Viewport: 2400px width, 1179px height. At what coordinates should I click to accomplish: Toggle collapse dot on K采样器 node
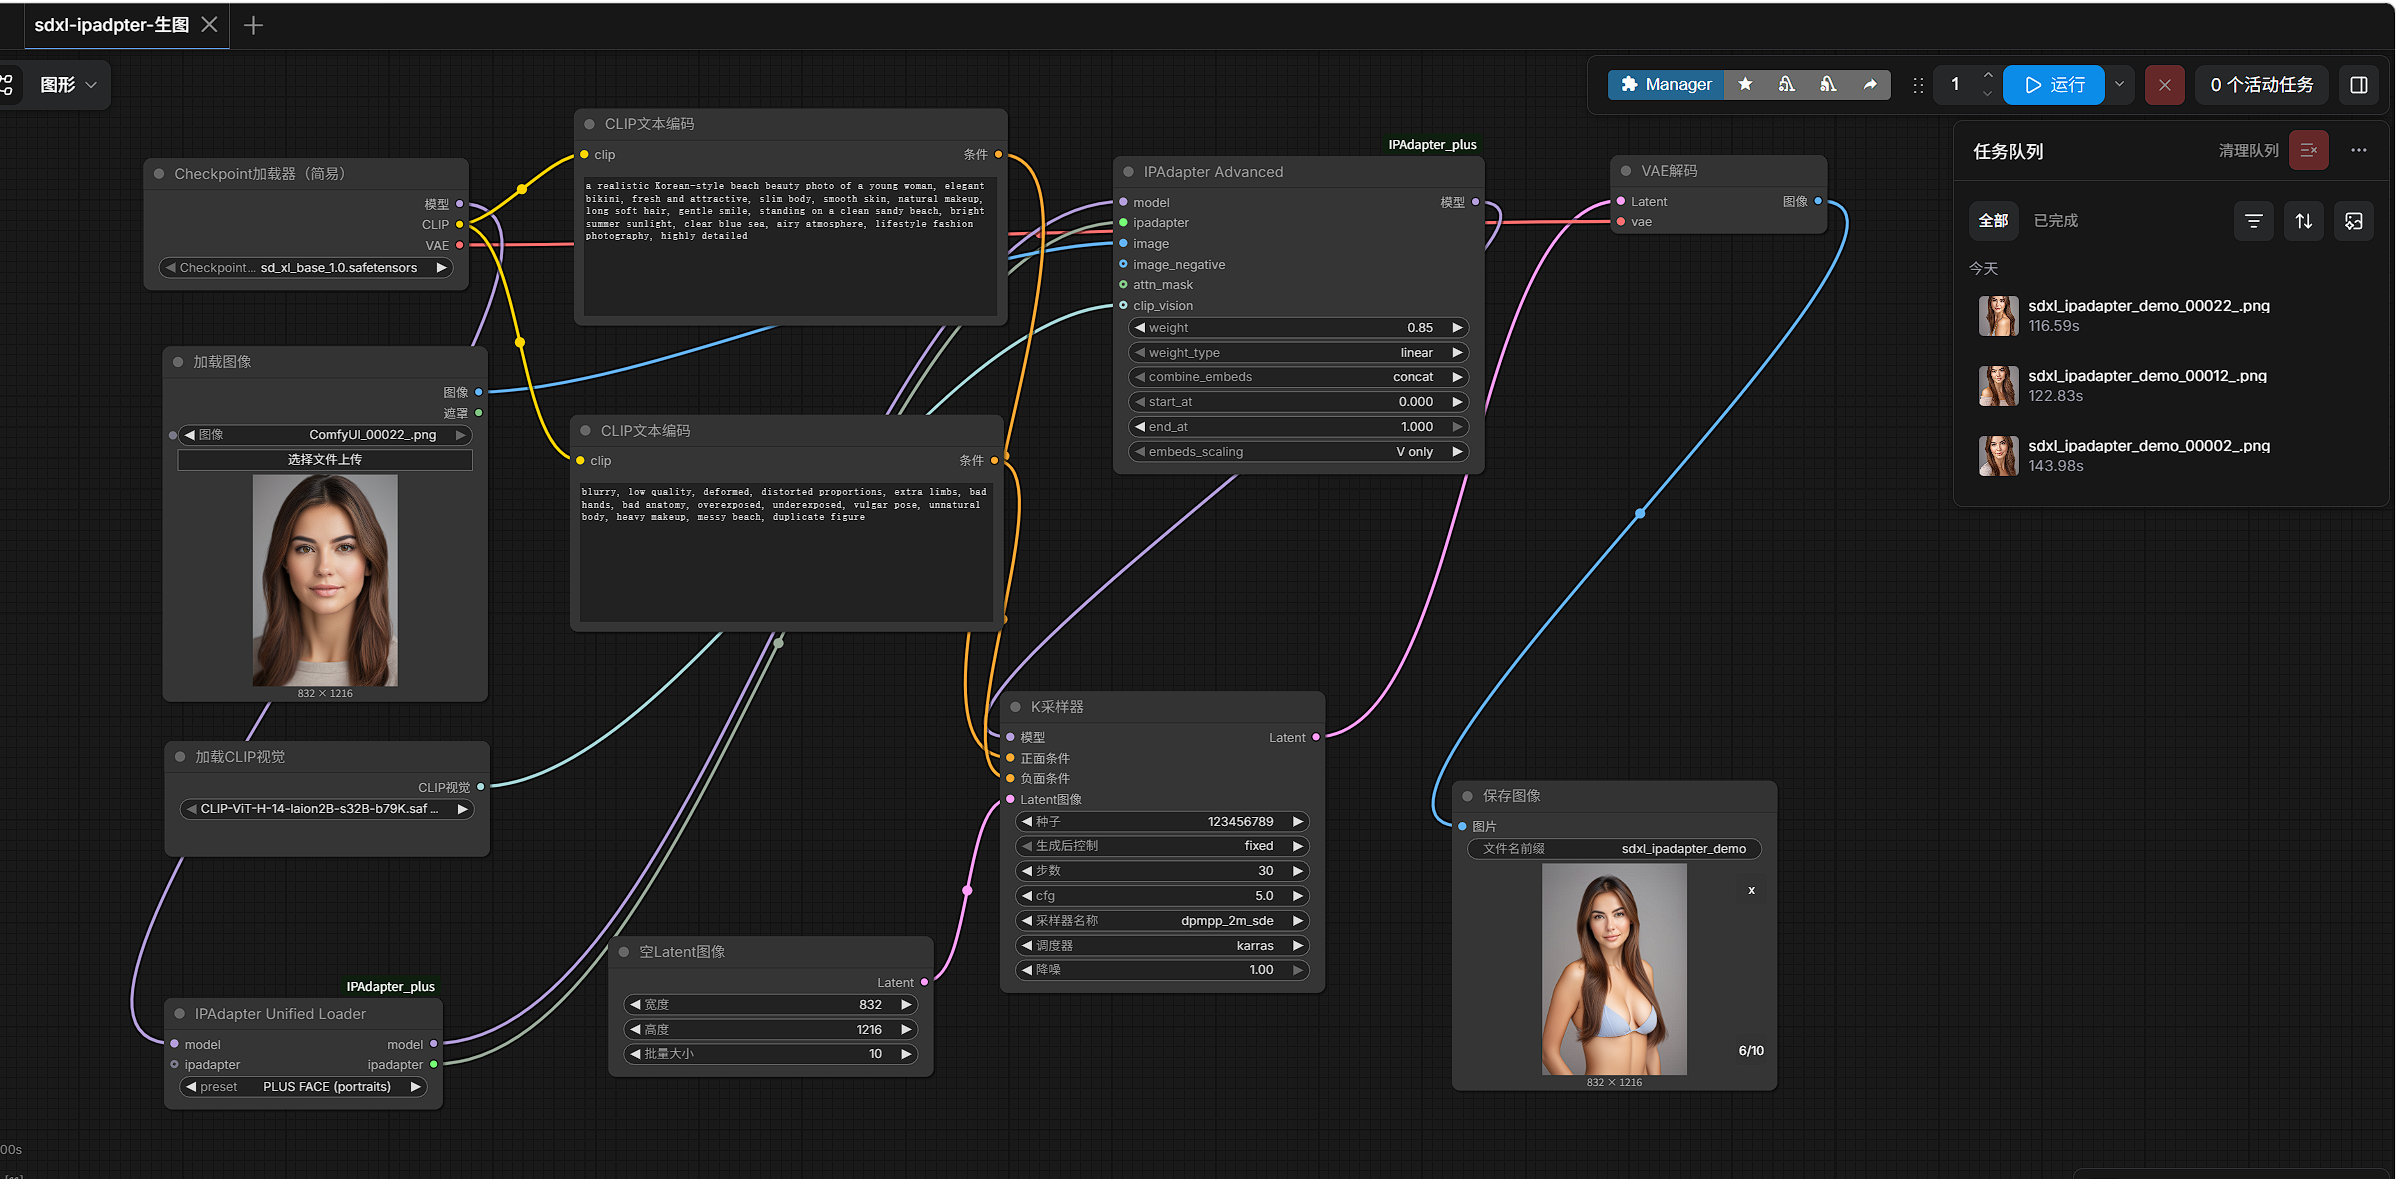click(x=1016, y=707)
